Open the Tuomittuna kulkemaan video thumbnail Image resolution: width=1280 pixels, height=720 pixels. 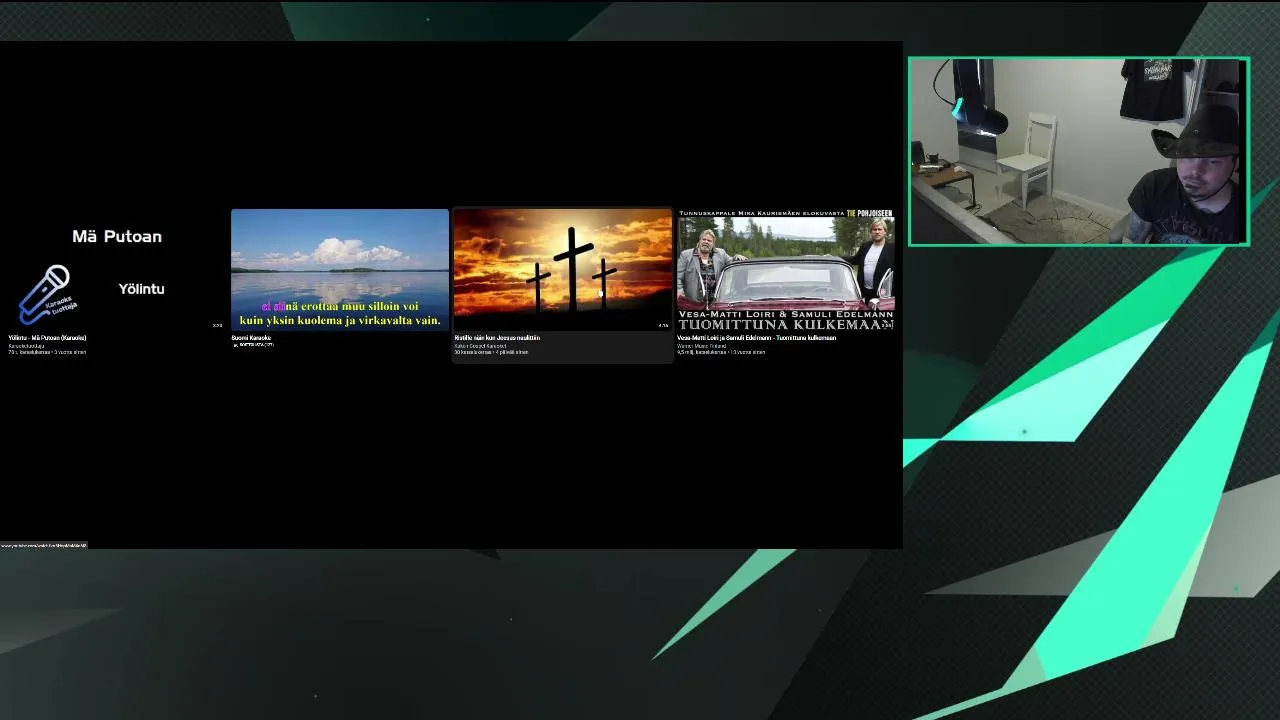786,270
